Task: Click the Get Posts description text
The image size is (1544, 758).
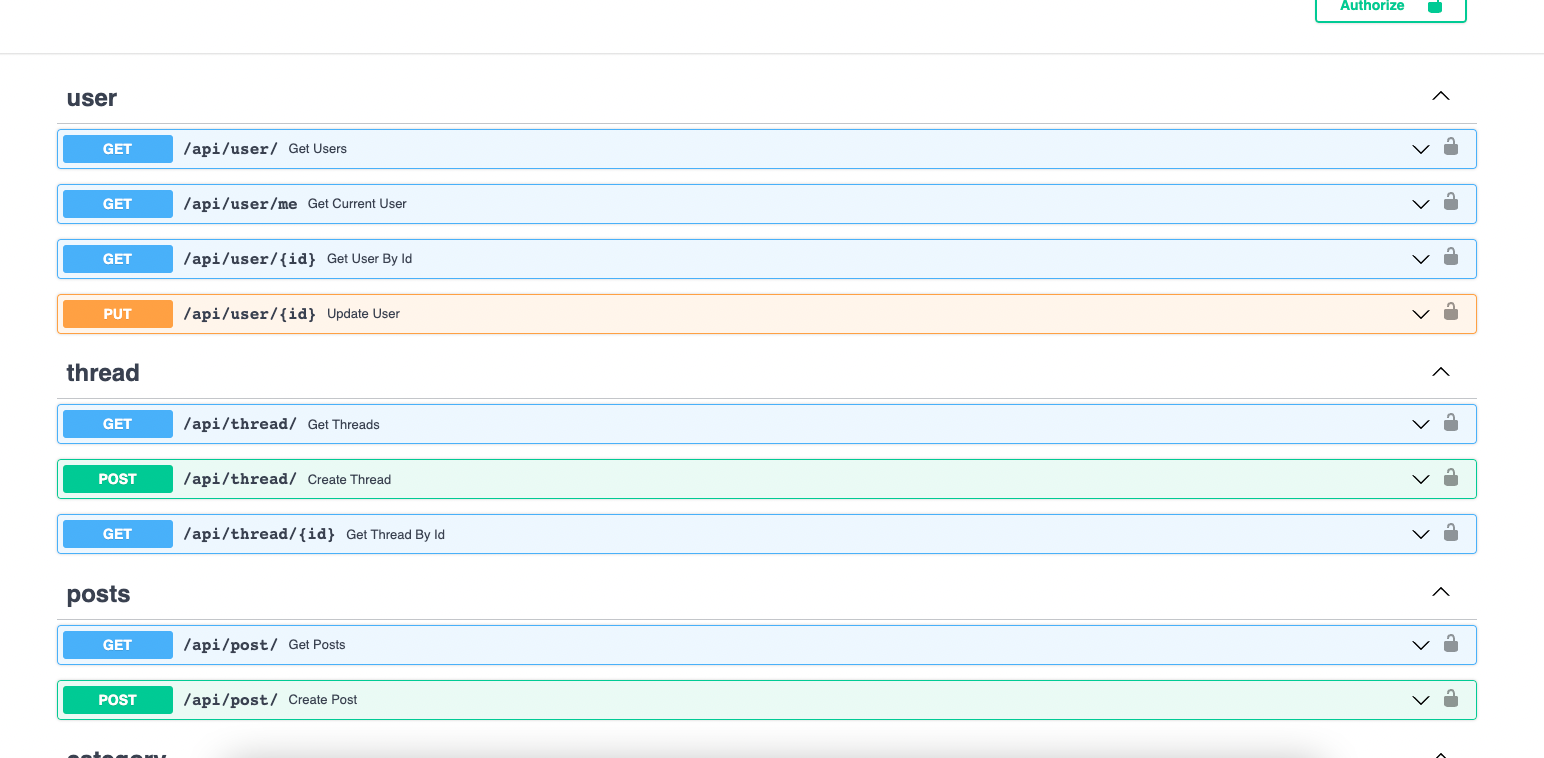Action: coord(317,645)
